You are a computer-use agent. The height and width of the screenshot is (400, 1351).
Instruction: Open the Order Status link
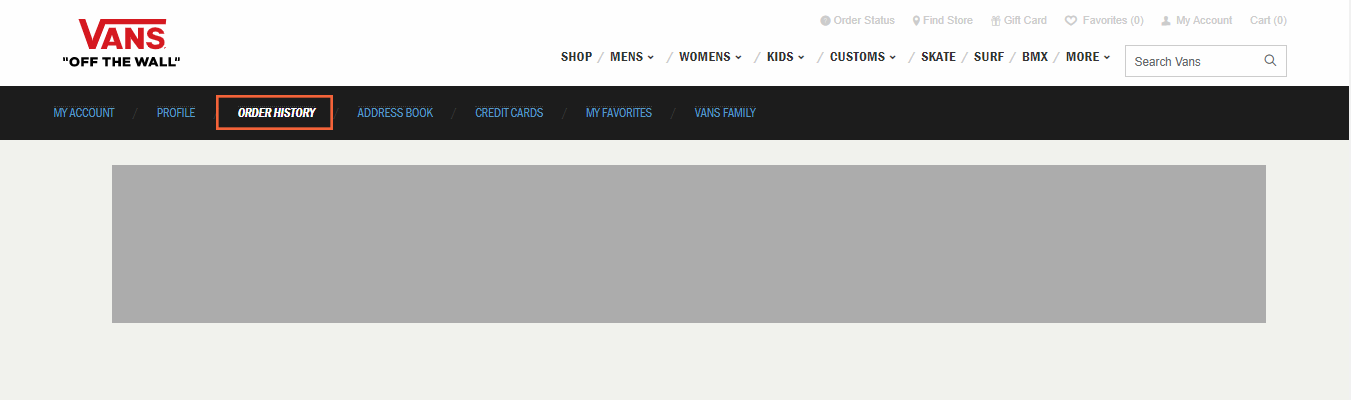(857, 20)
